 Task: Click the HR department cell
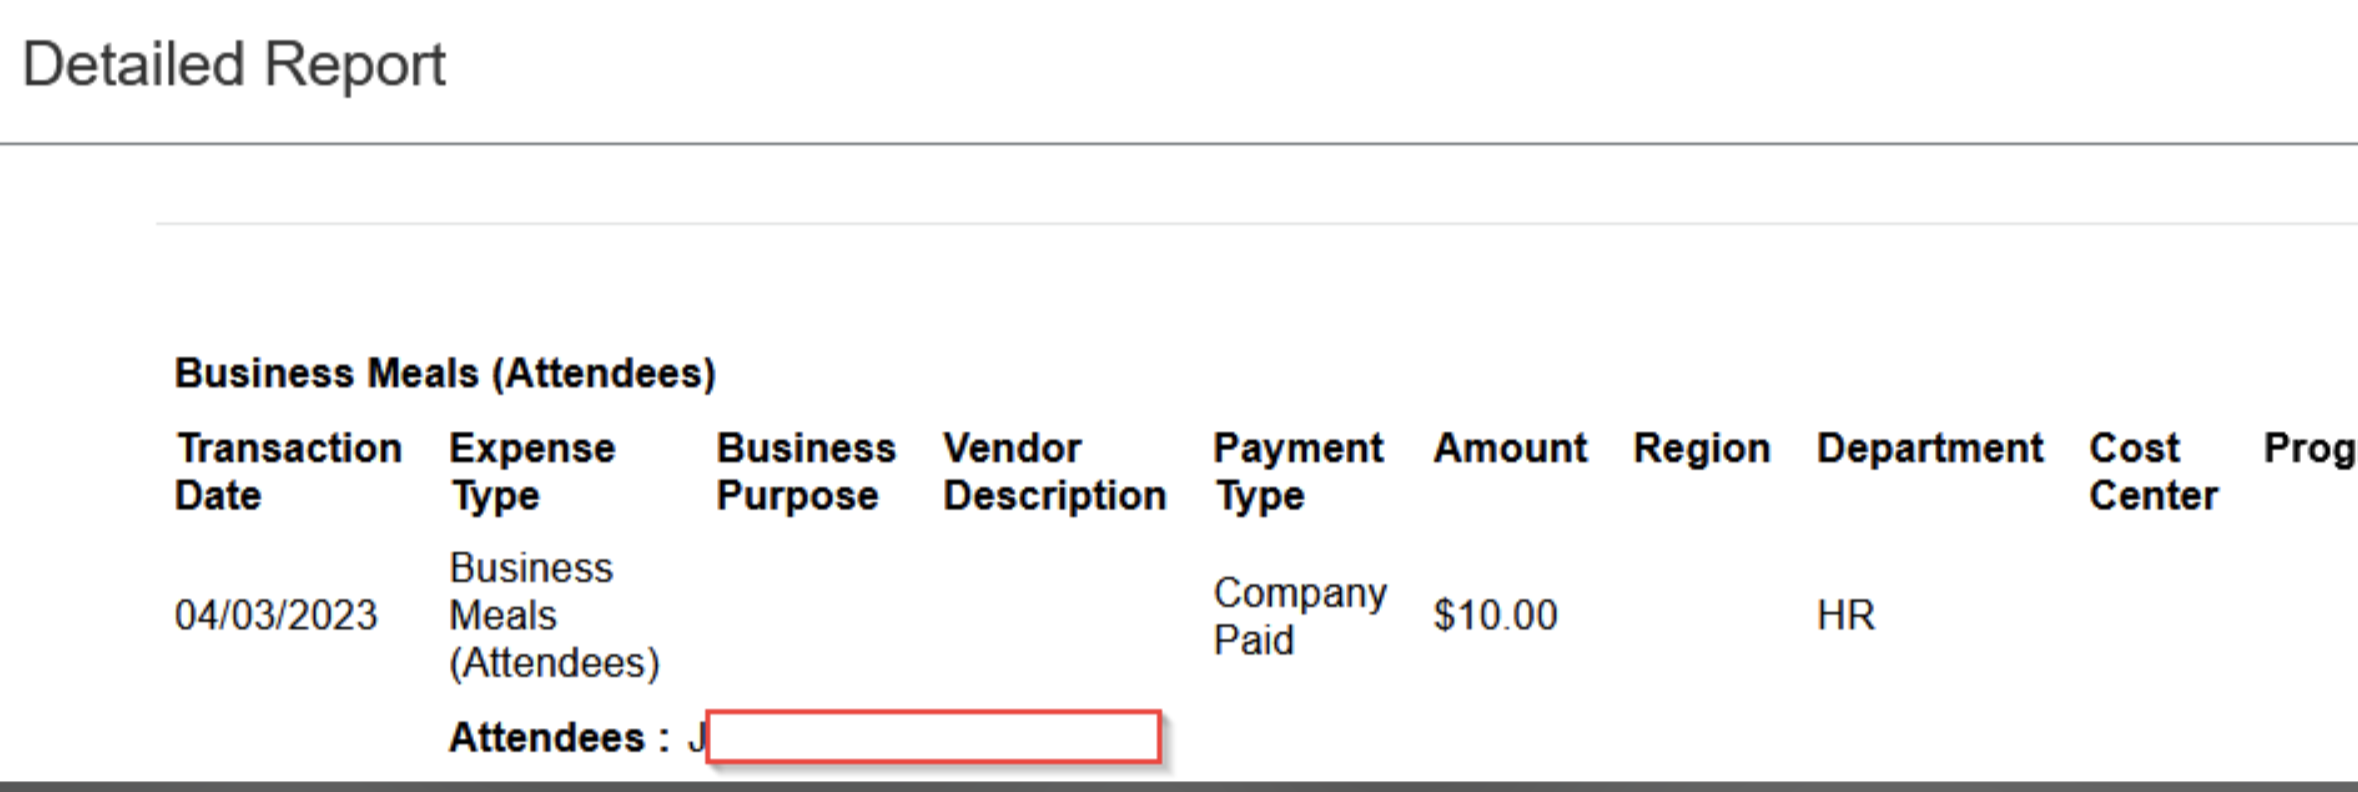pyautogui.click(x=1845, y=615)
